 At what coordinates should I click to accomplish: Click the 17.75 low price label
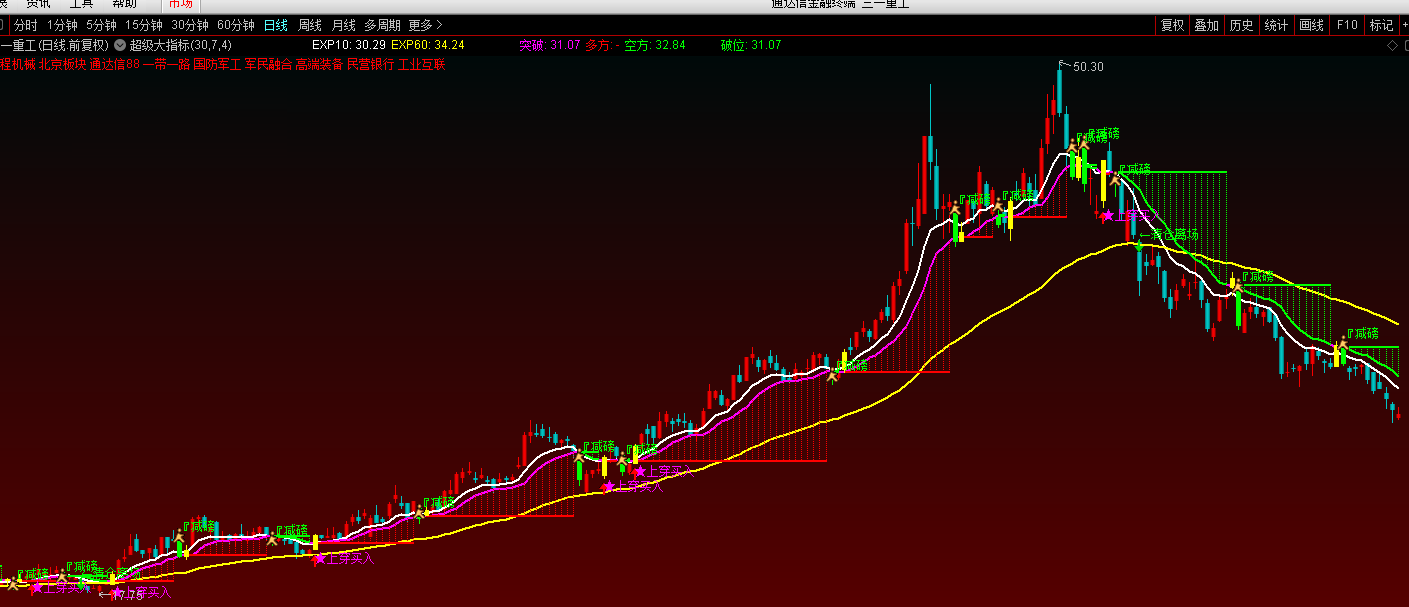tap(127, 596)
